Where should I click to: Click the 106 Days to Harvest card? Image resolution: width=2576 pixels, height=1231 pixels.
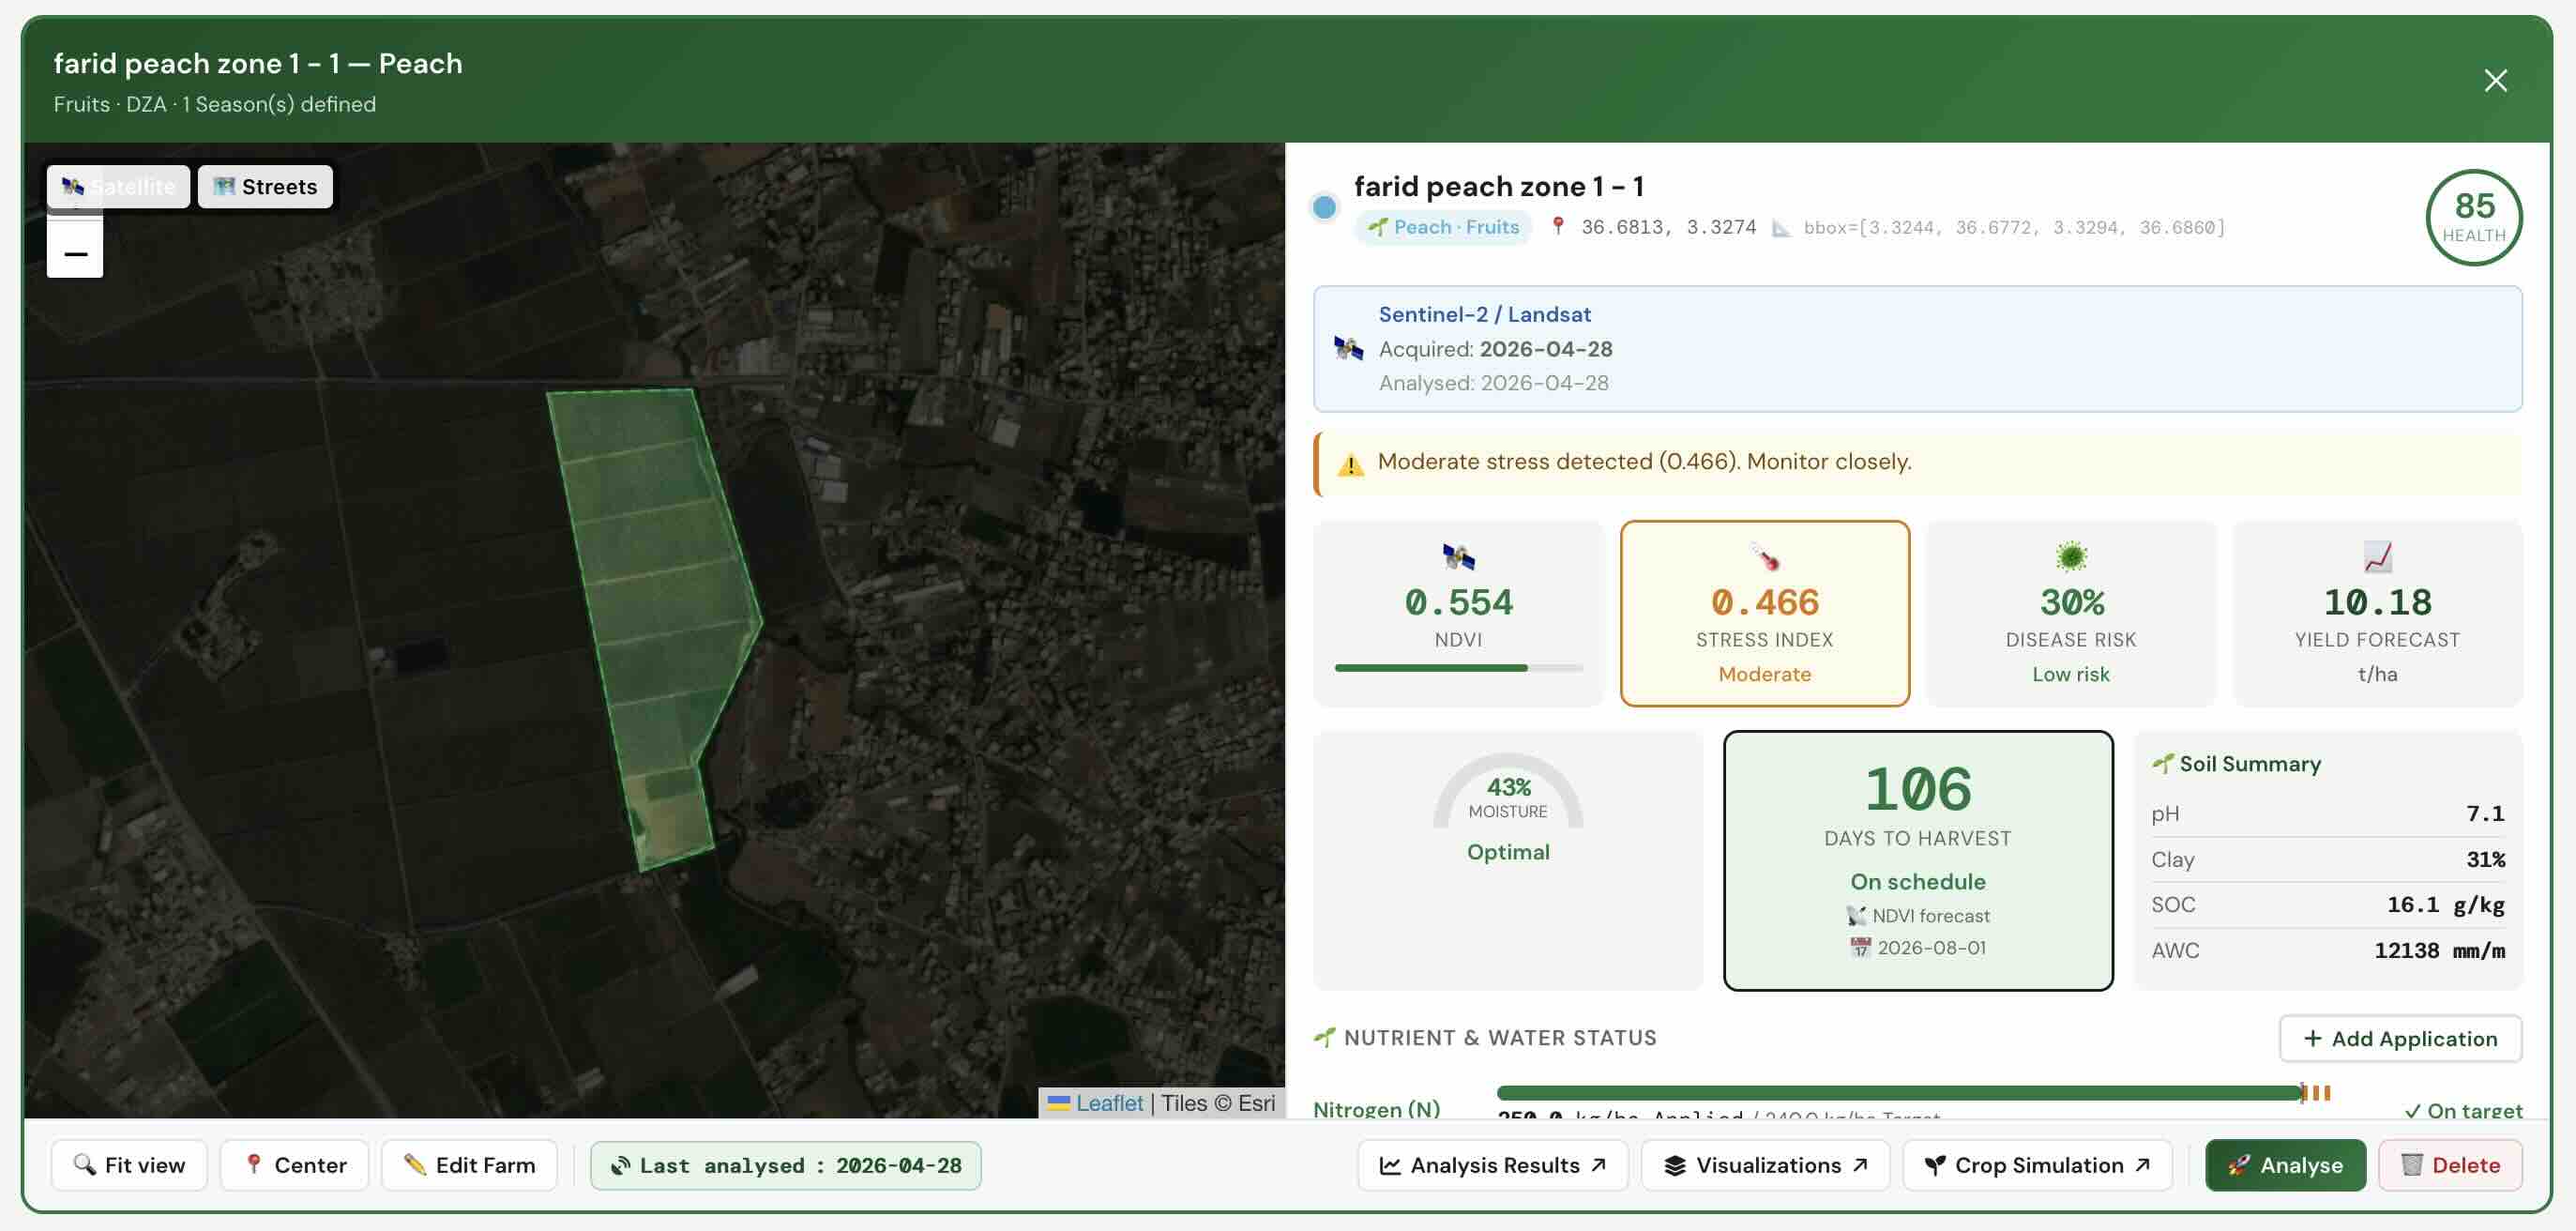pyautogui.click(x=1917, y=860)
